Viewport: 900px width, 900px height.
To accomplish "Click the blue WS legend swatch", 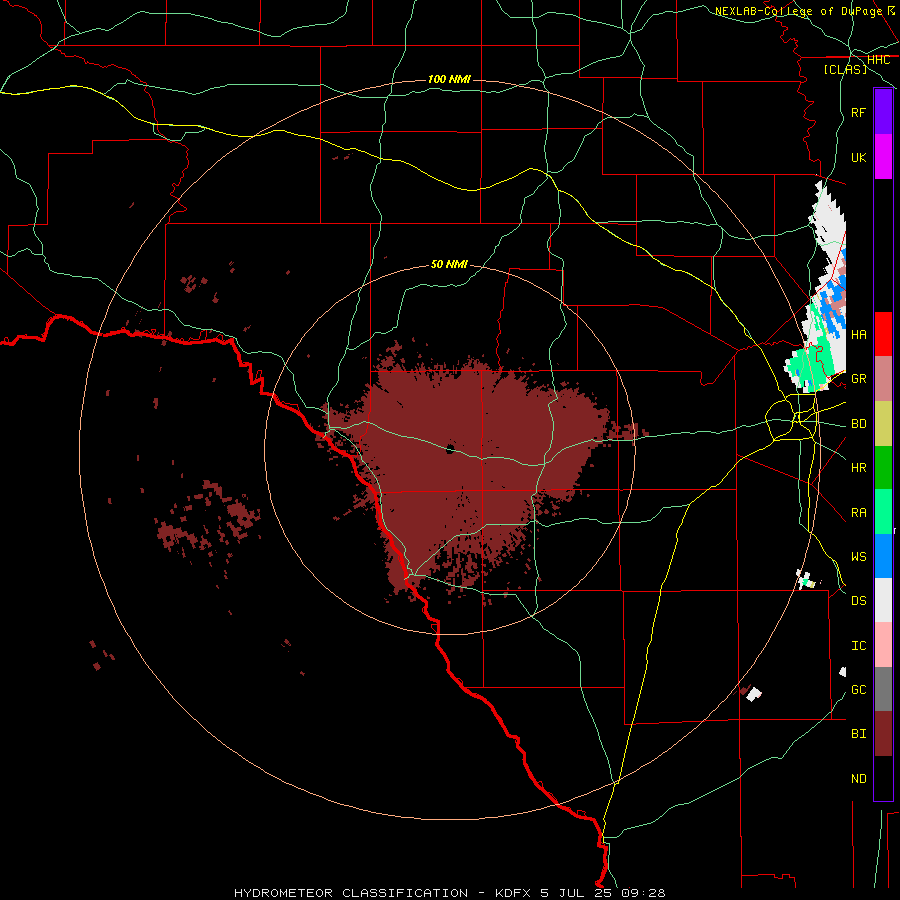I will 883,556.
